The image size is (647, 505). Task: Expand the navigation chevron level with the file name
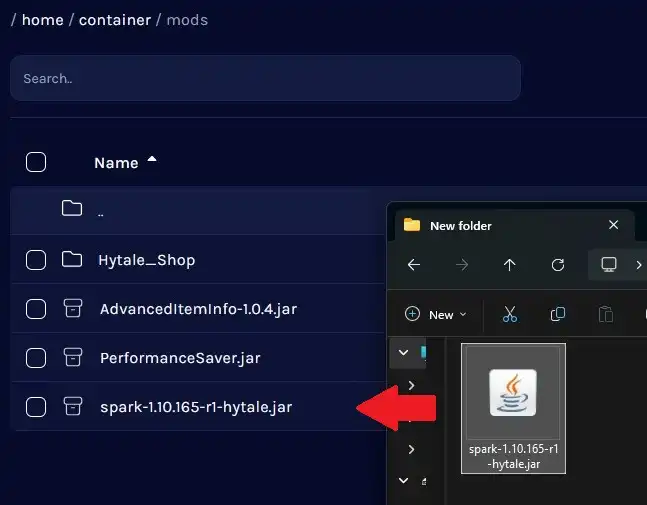pos(411,449)
